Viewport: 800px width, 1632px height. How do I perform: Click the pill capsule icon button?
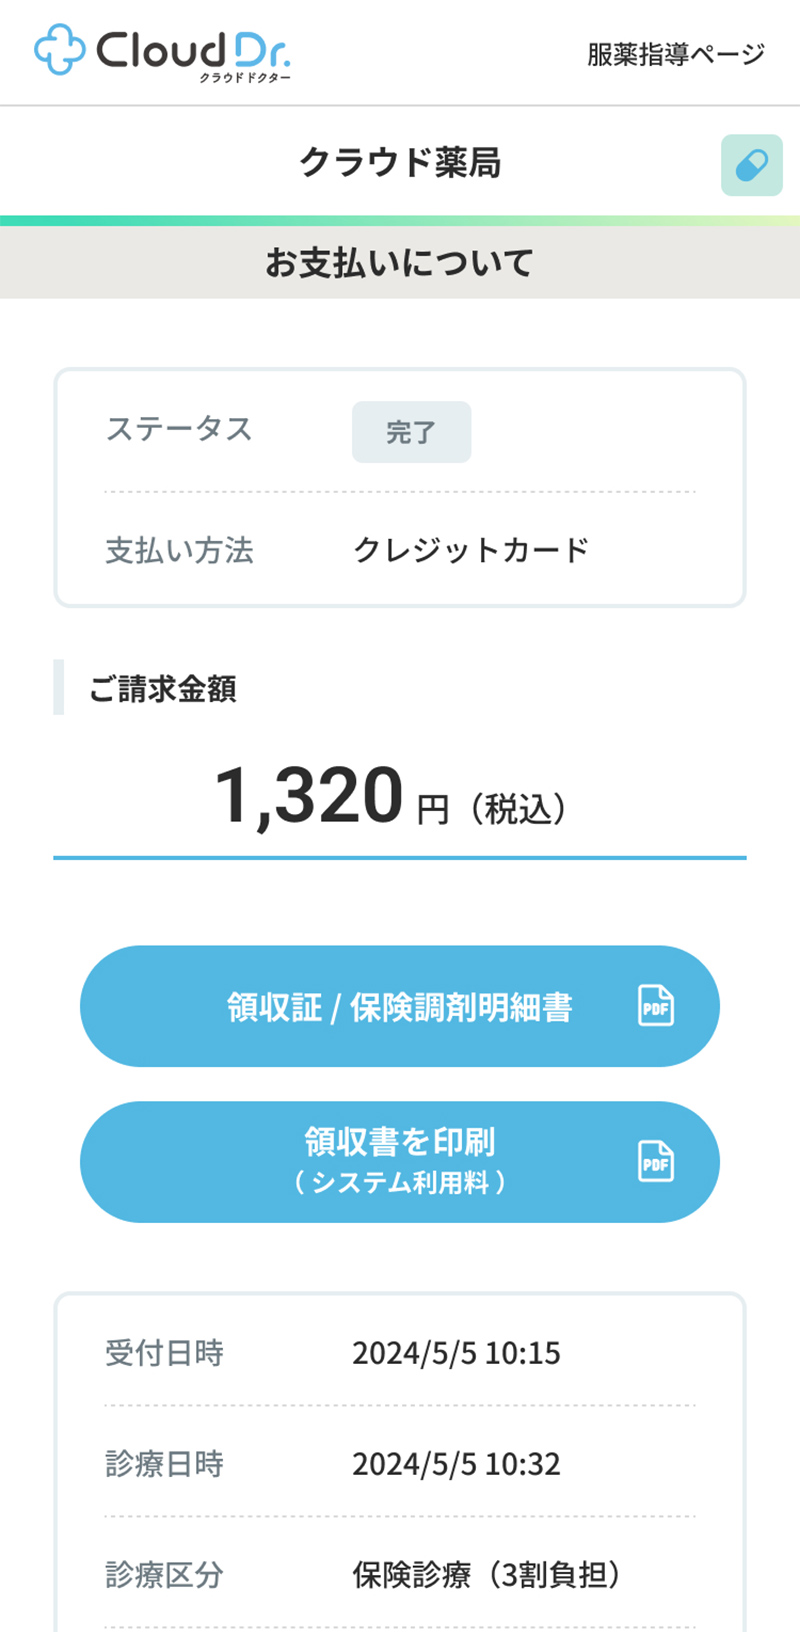pyautogui.click(x=752, y=165)
